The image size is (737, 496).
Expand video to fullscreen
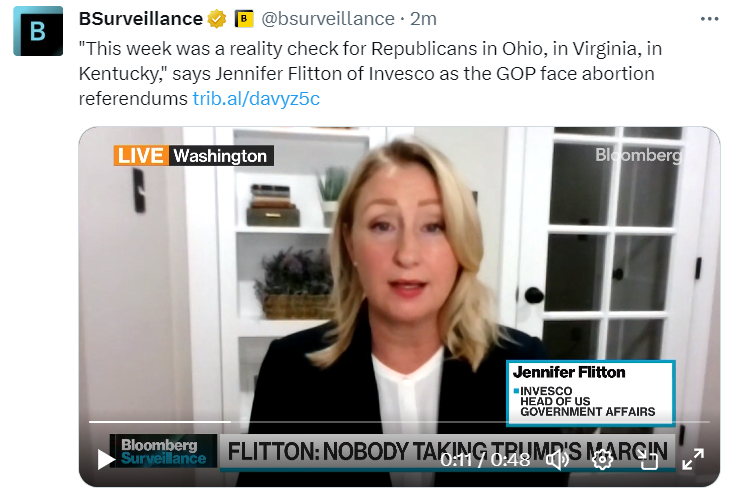coord(693,459)
